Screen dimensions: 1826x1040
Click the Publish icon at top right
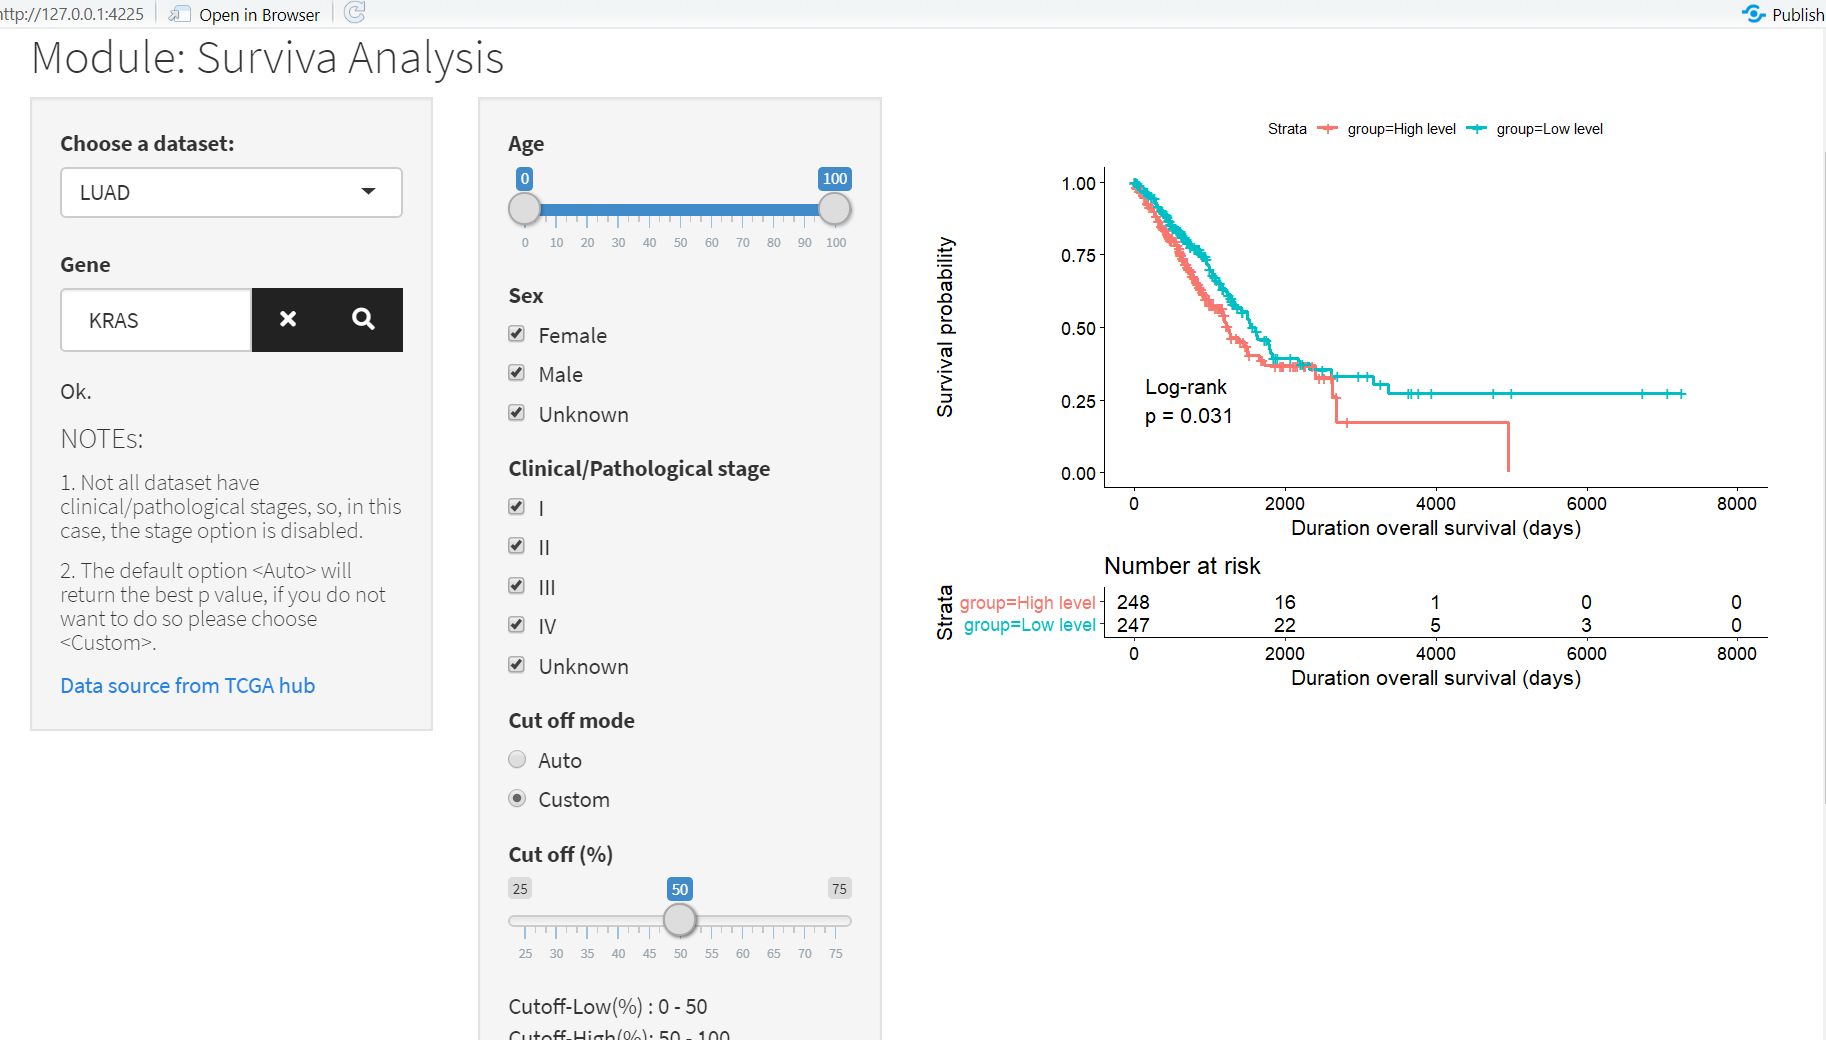pos(1754,13)
